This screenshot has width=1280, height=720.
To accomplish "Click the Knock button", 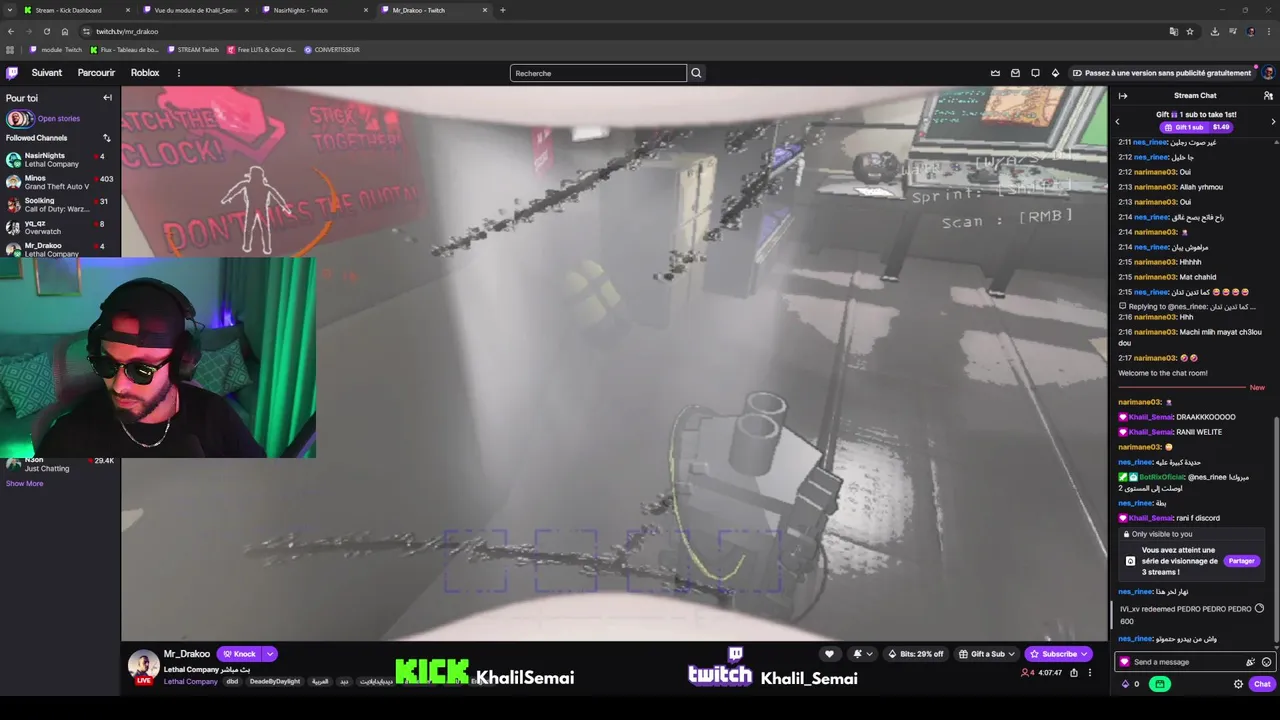I will click(239, 654).
